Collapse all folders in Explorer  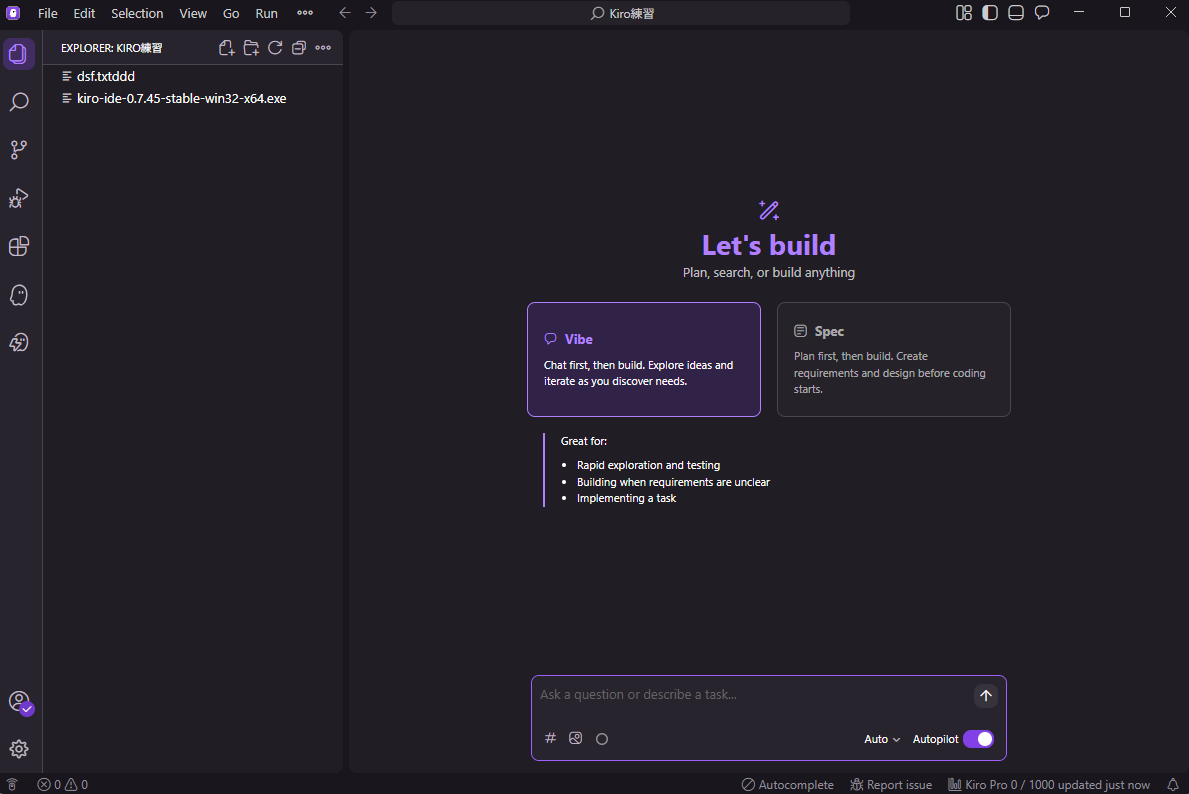click(x=298, y=48)
